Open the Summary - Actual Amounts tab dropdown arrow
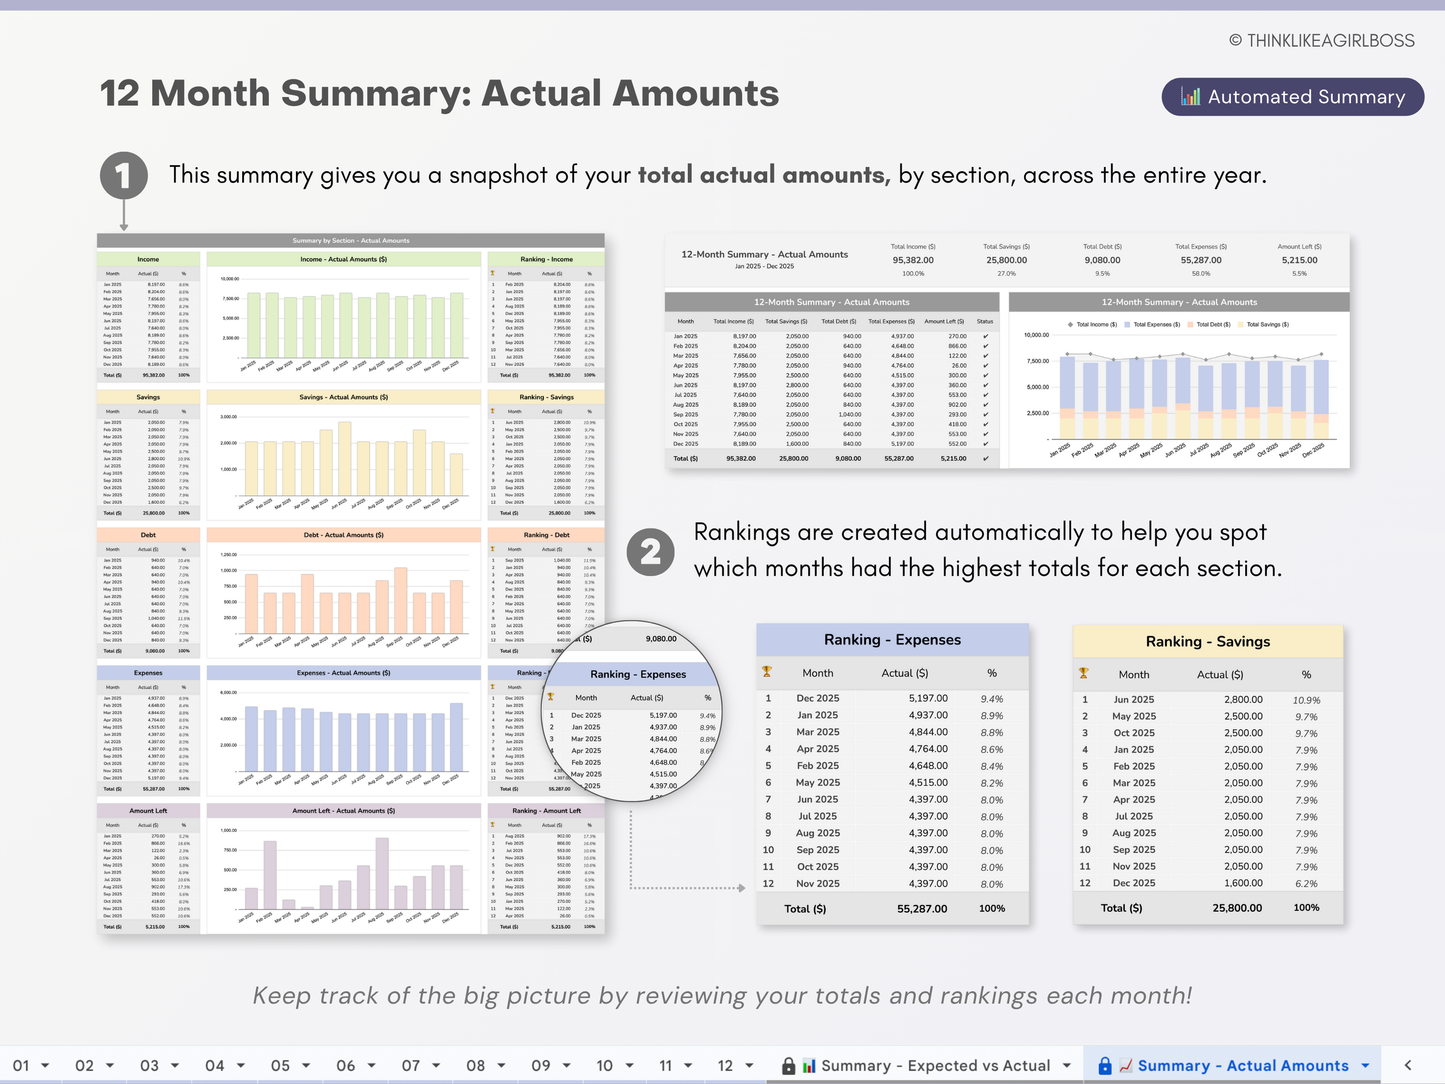Screen dimensions: 1445x1084 pyautogui.click(x=1365, y=1066)
